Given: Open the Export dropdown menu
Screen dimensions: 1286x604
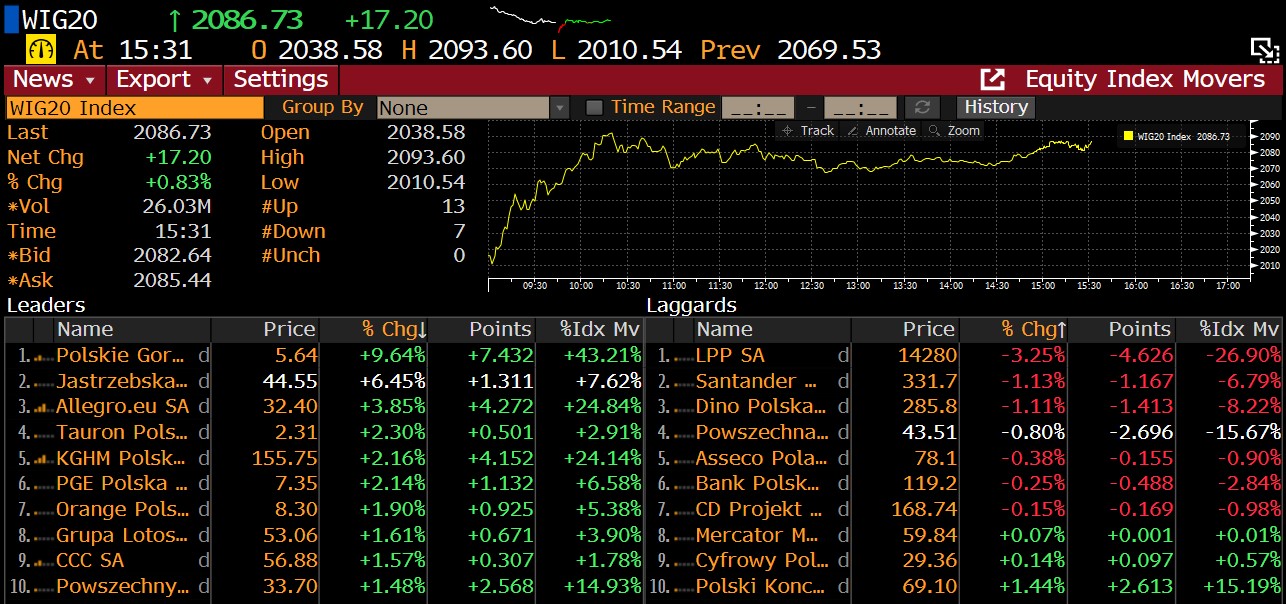Looking at the screenshot, I should 165,79.
